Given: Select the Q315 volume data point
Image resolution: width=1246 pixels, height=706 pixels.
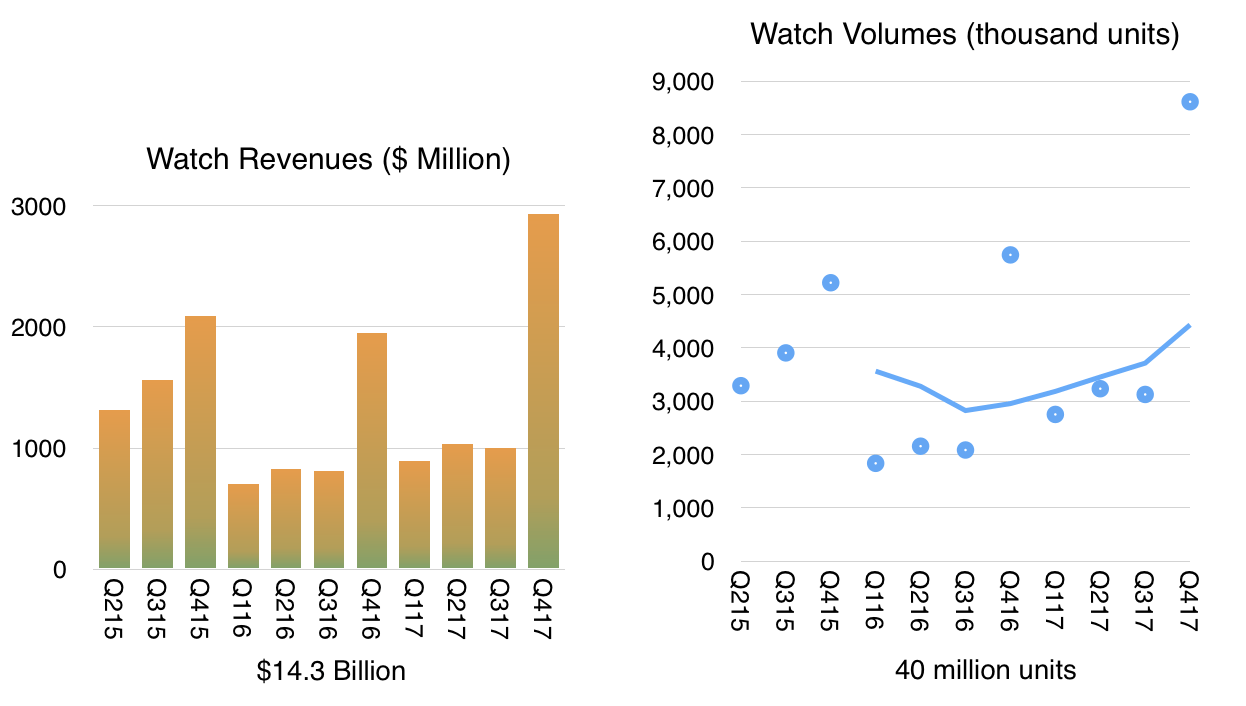Looking at the screenshot, I should pos(786,353).
